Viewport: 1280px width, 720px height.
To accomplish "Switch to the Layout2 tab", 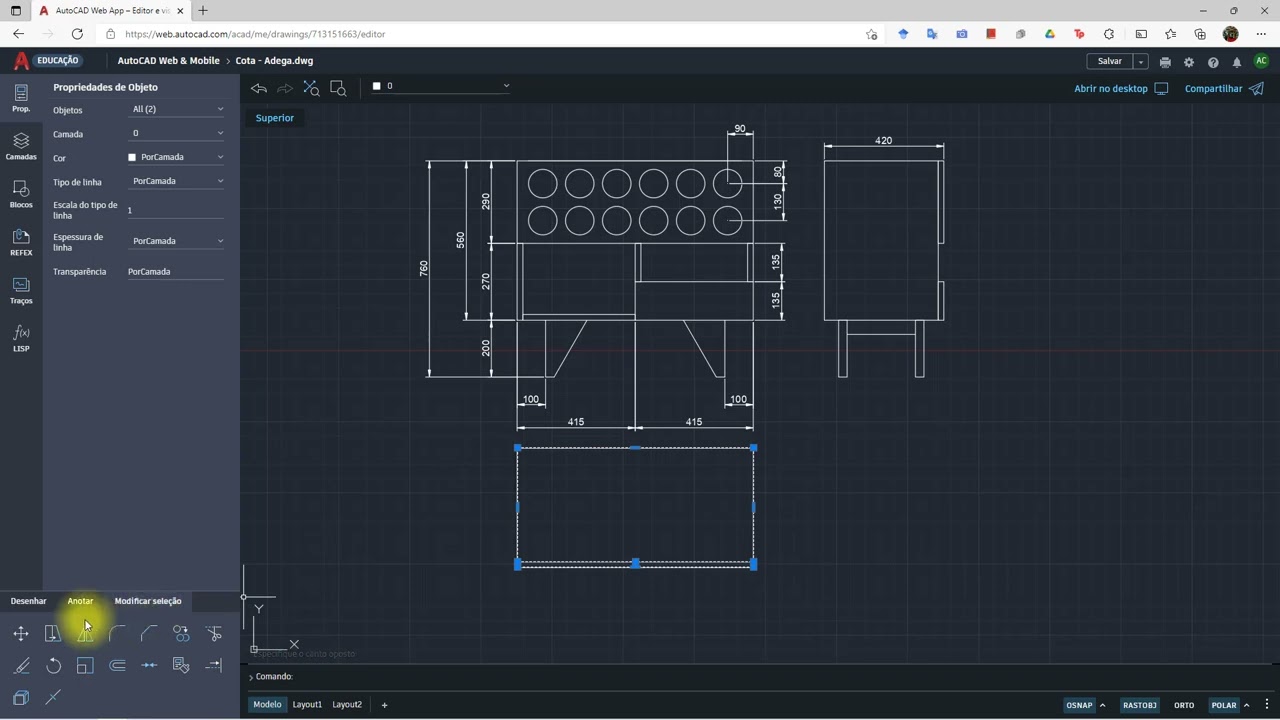I will pos(347,705).
